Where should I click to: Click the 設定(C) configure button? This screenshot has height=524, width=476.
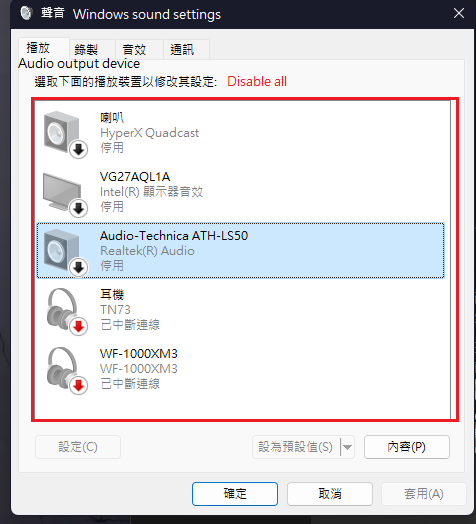point(78,447)
